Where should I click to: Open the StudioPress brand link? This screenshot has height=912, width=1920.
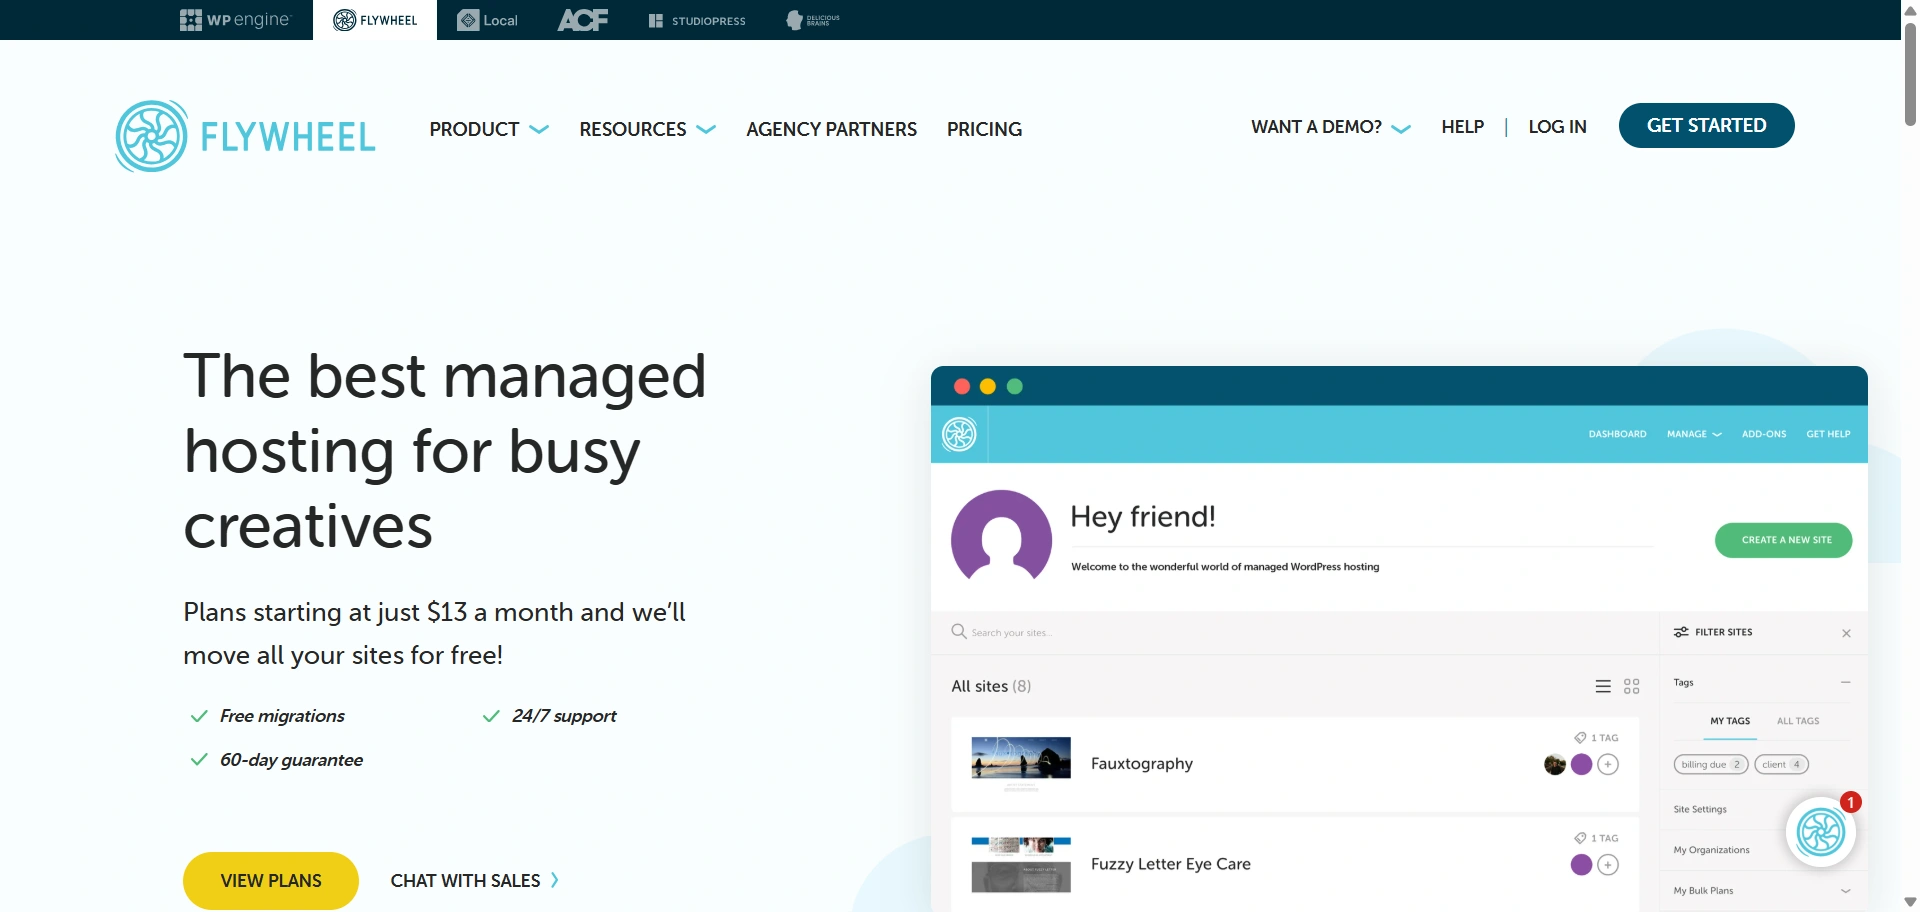tap(697, 20)
